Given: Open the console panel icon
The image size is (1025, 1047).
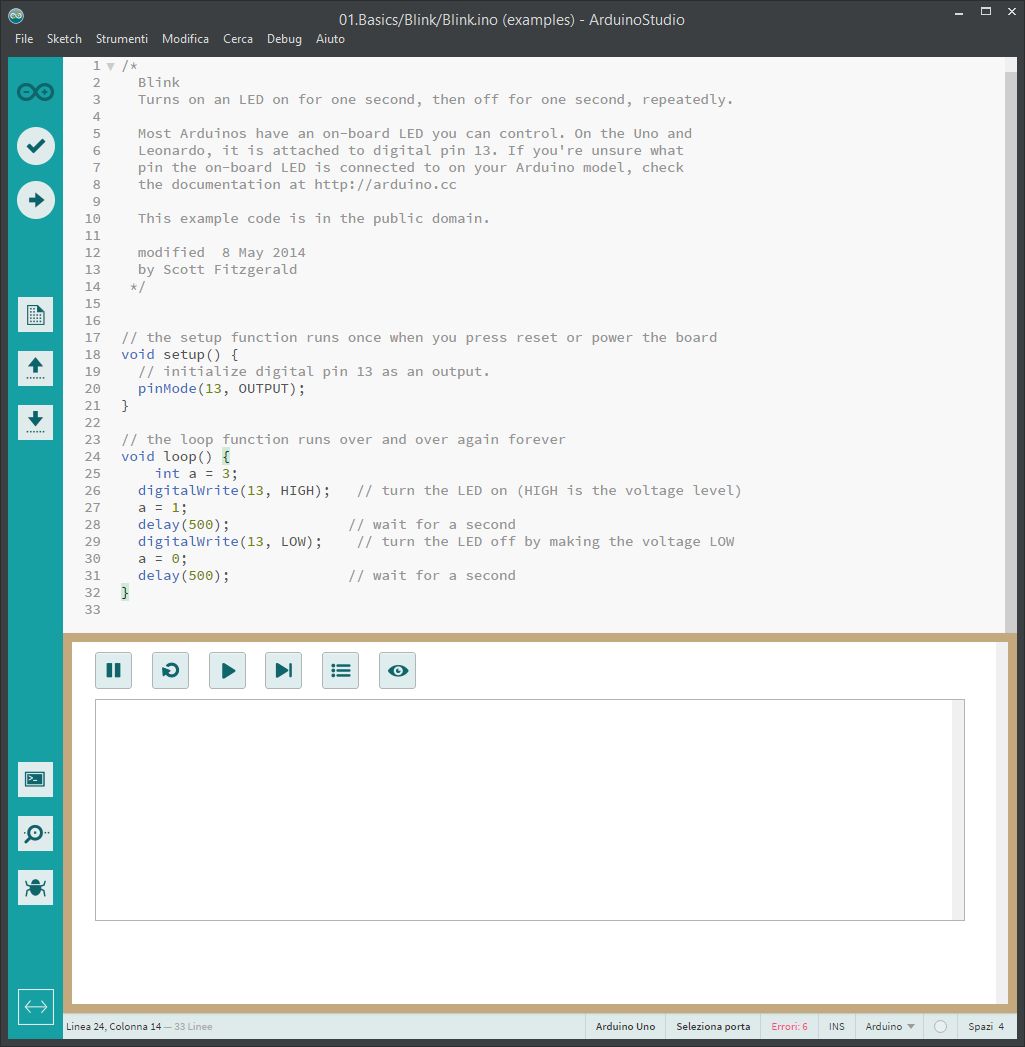Looking at the screenshot, I should pyautogui.click(x=35, y=779).
